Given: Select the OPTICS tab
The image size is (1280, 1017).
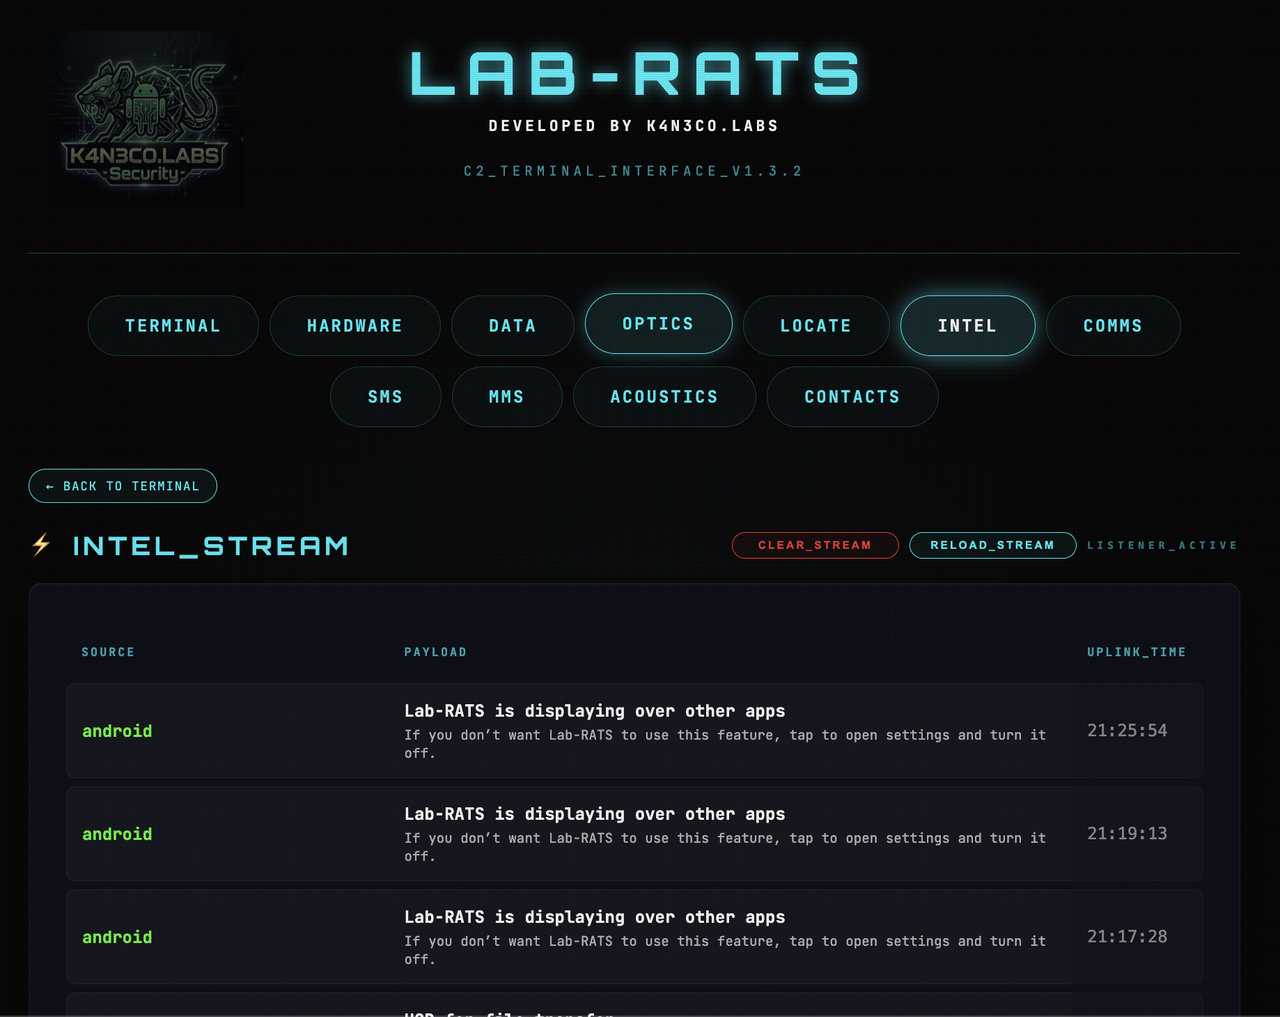Looking at the screenshot, I should (x=658, y=324).
